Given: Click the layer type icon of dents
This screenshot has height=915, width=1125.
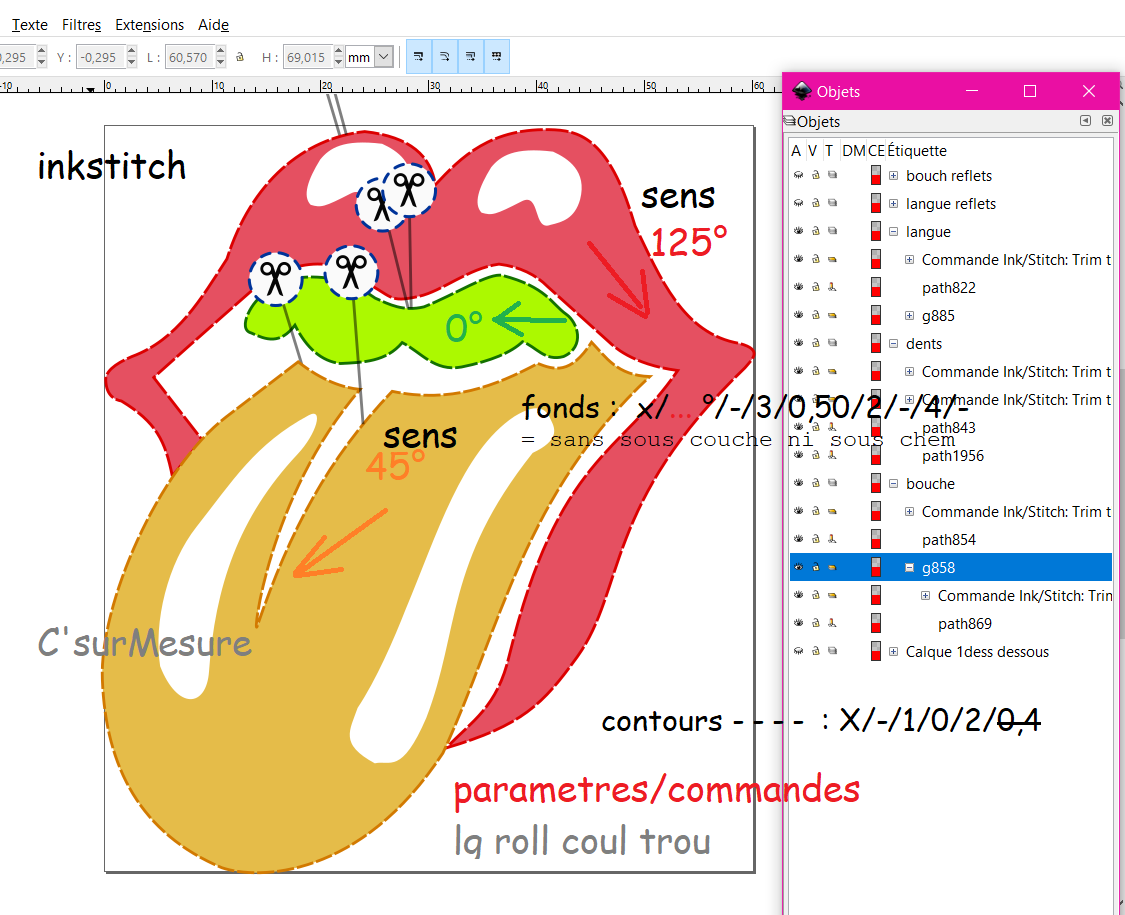Looking at the screenshot, I should [x=832, y=343].
